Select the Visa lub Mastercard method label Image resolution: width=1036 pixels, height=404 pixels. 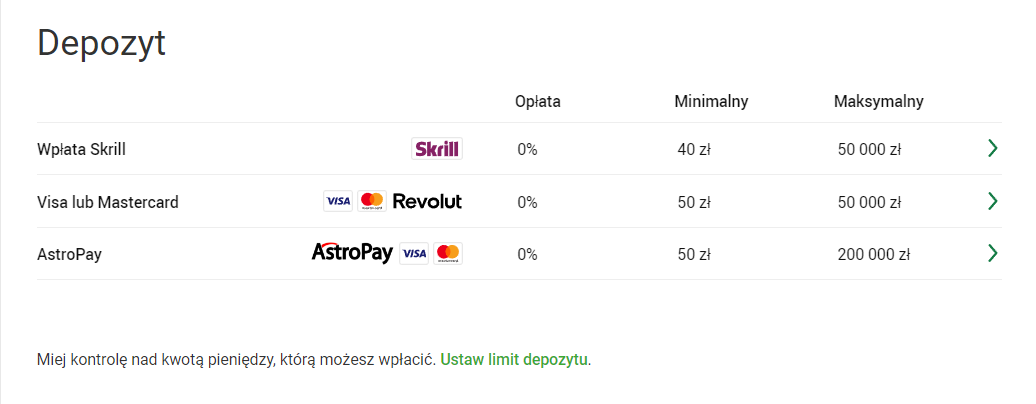pyautogui.click(x=107, y=202)
